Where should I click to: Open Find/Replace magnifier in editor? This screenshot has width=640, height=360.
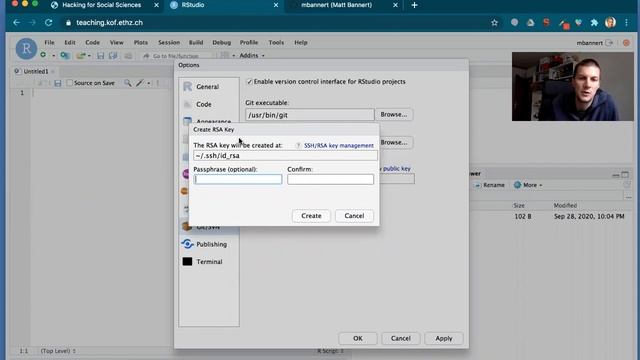point(128,83)
